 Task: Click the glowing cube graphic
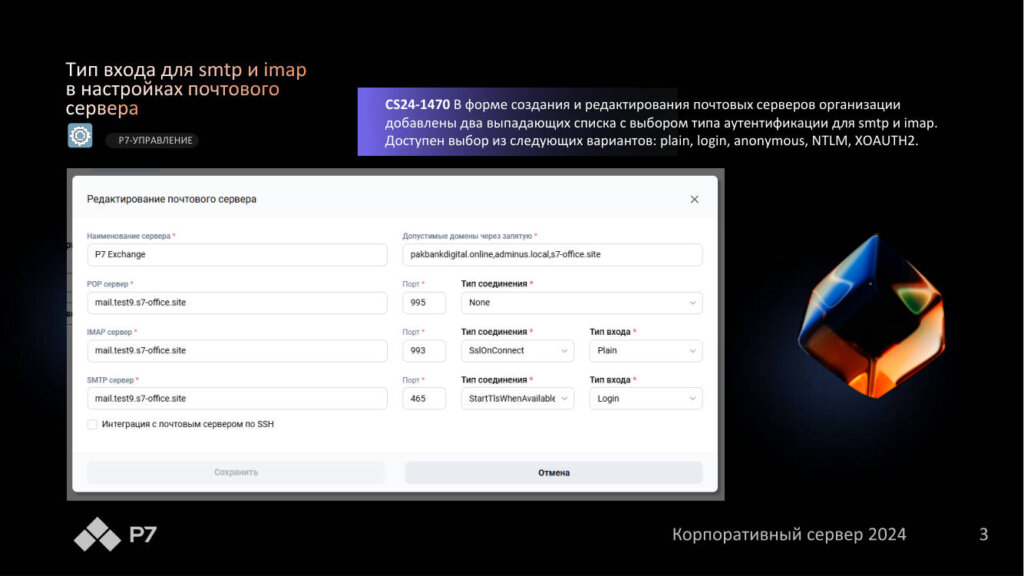tap(870, 315)
